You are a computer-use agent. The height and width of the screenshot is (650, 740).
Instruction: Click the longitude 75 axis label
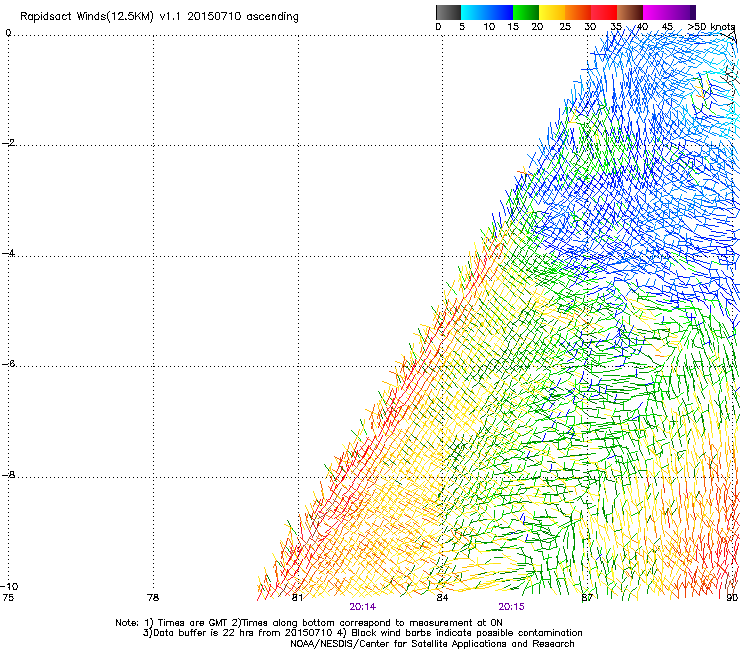pyautogui.click(x=8, y=598)
